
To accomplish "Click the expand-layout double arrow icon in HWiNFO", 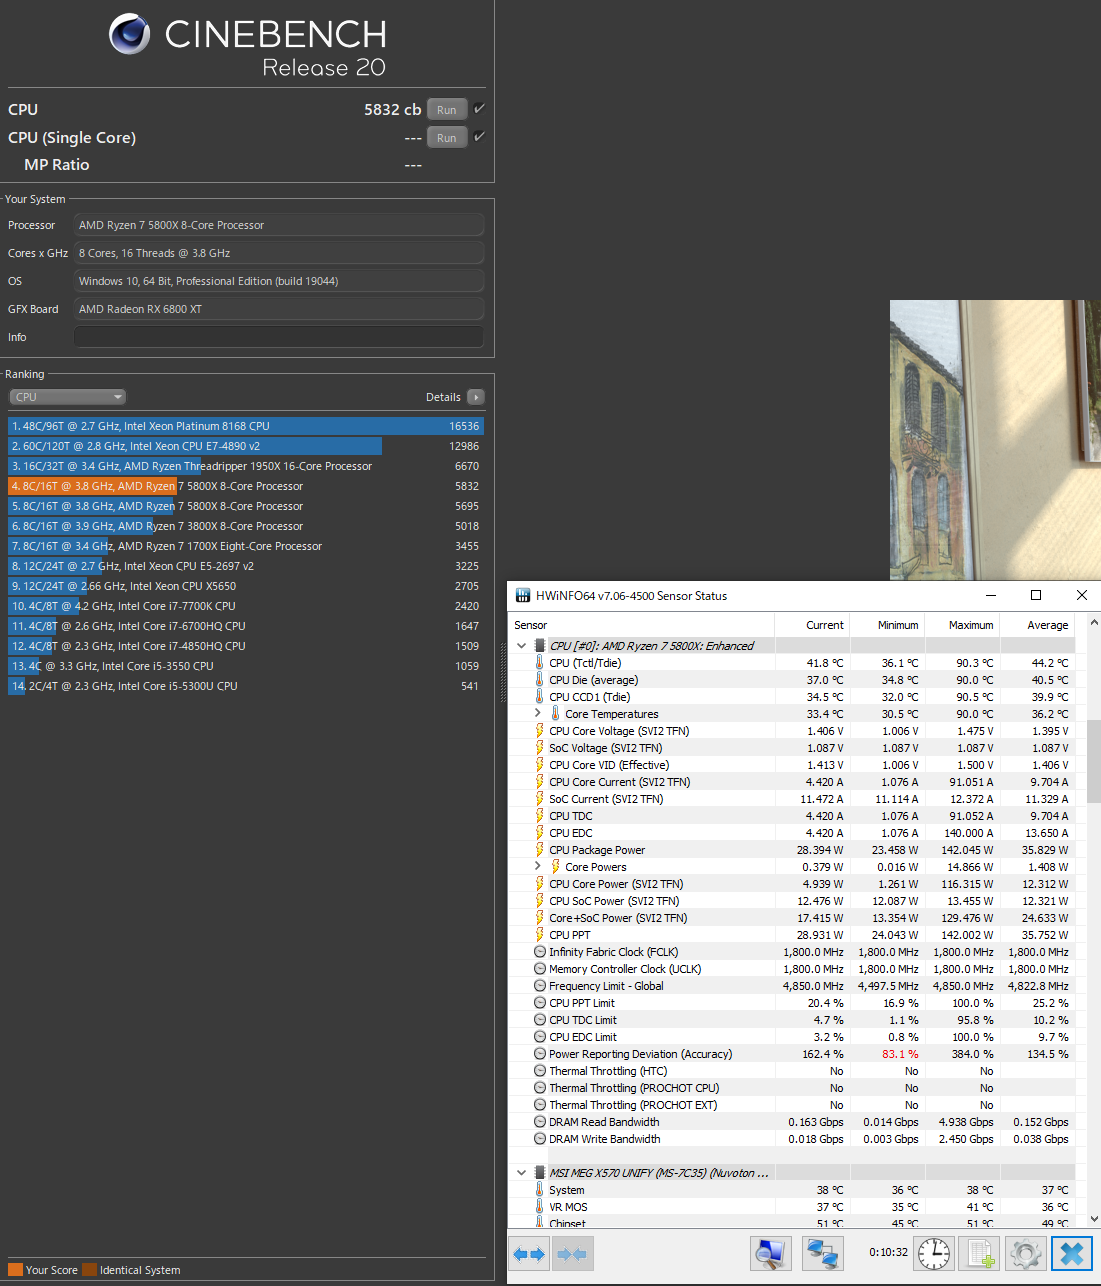I will click(530, 1253).
